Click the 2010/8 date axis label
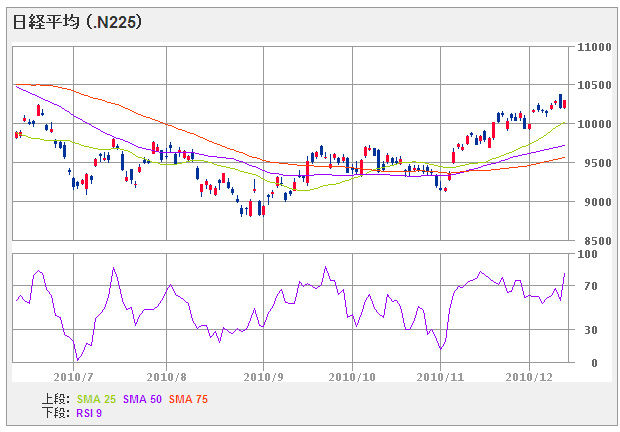Screen dimensions: 620x432 (x=166, y=377)
